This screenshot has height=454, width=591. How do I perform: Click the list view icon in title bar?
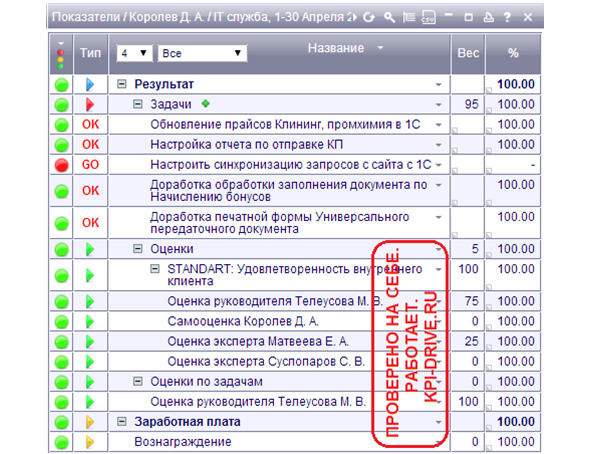click(409, 17)
